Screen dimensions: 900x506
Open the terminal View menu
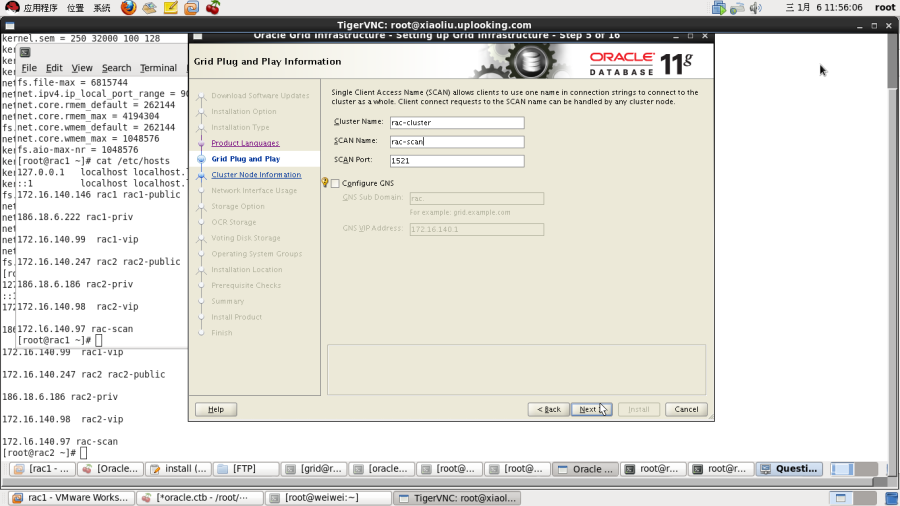82,68
